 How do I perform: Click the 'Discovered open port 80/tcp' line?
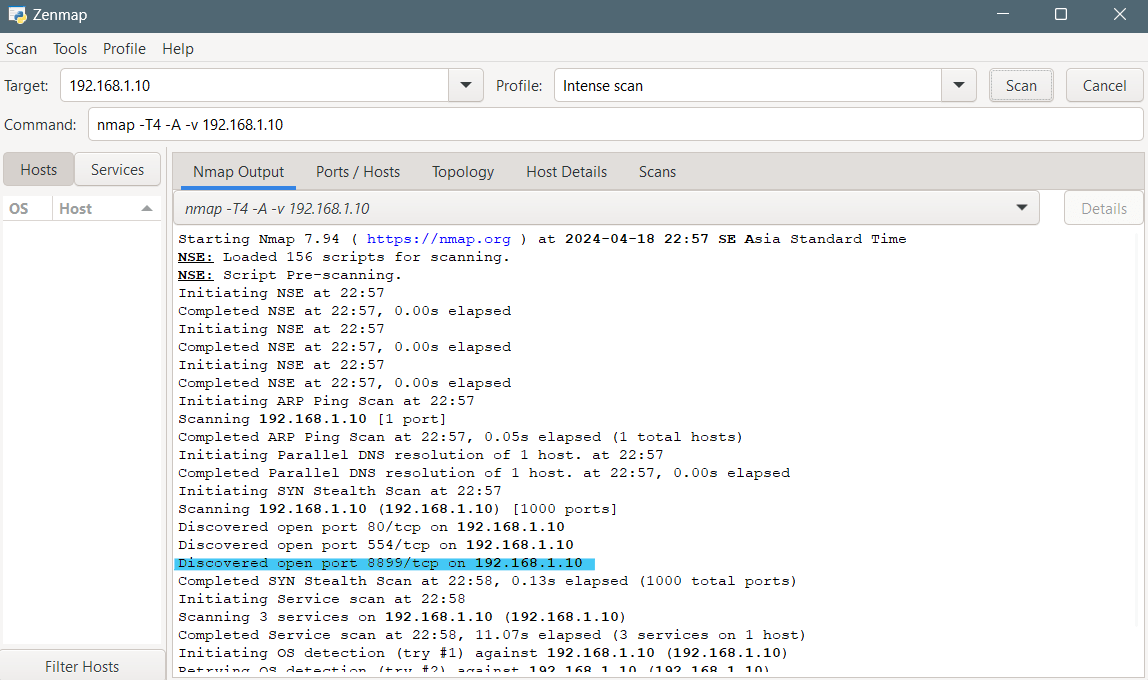371,527
